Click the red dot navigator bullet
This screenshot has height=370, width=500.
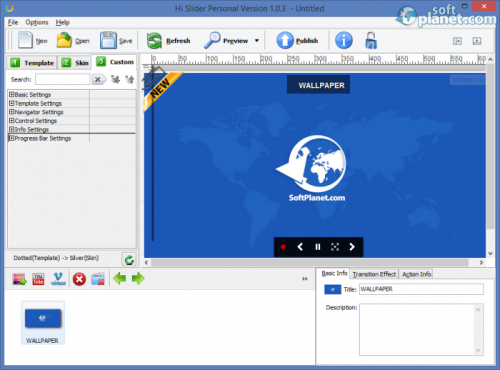pyautogui.click(x=283, y=247)
